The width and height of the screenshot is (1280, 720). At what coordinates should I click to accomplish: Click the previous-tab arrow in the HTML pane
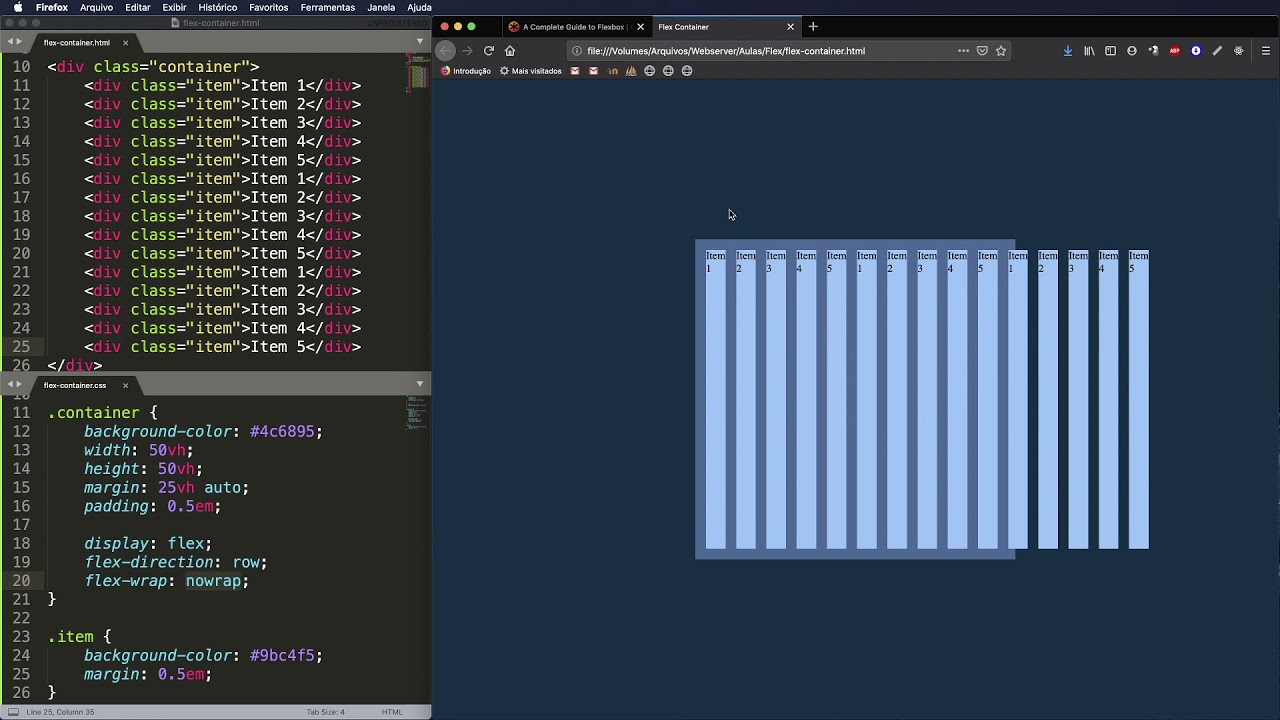click(x=9, y=42)
